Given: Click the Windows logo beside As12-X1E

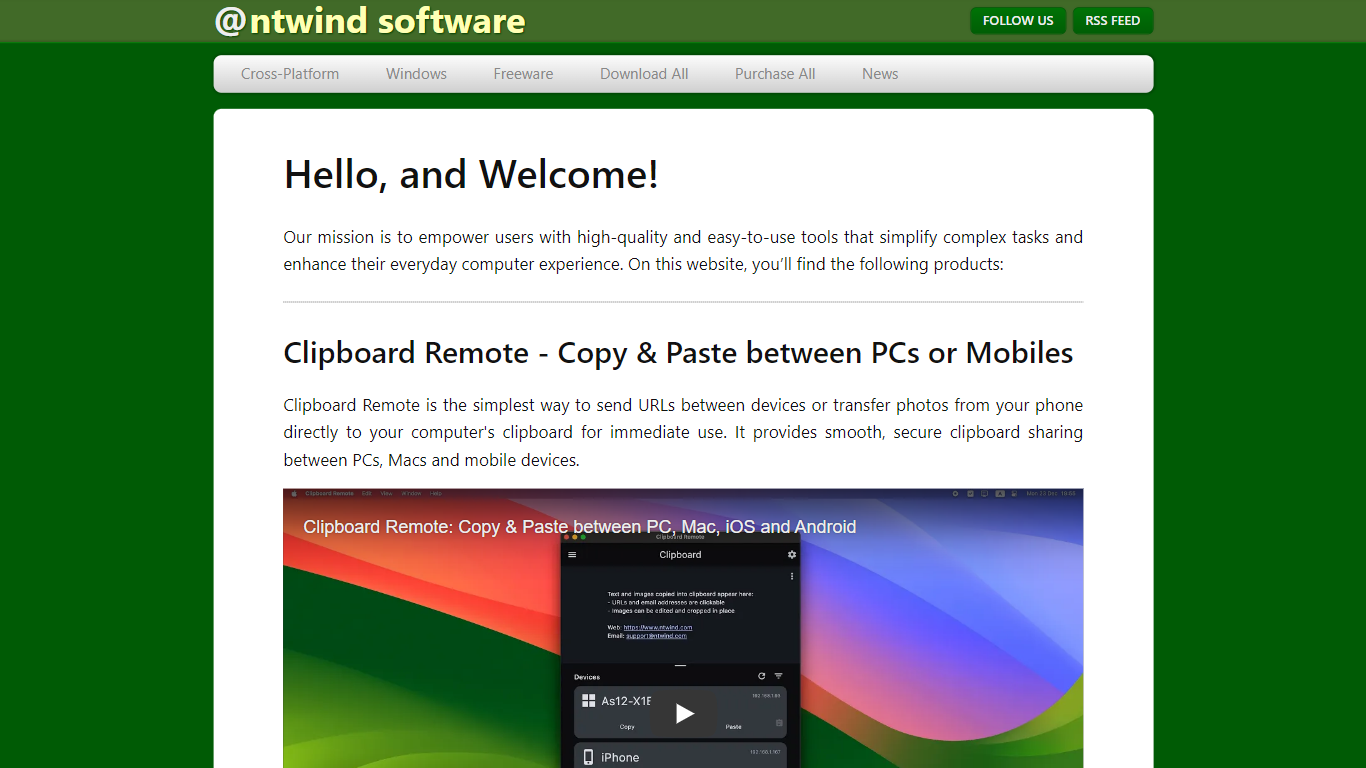Looking at the screenshot, I should tap(589, 701).
